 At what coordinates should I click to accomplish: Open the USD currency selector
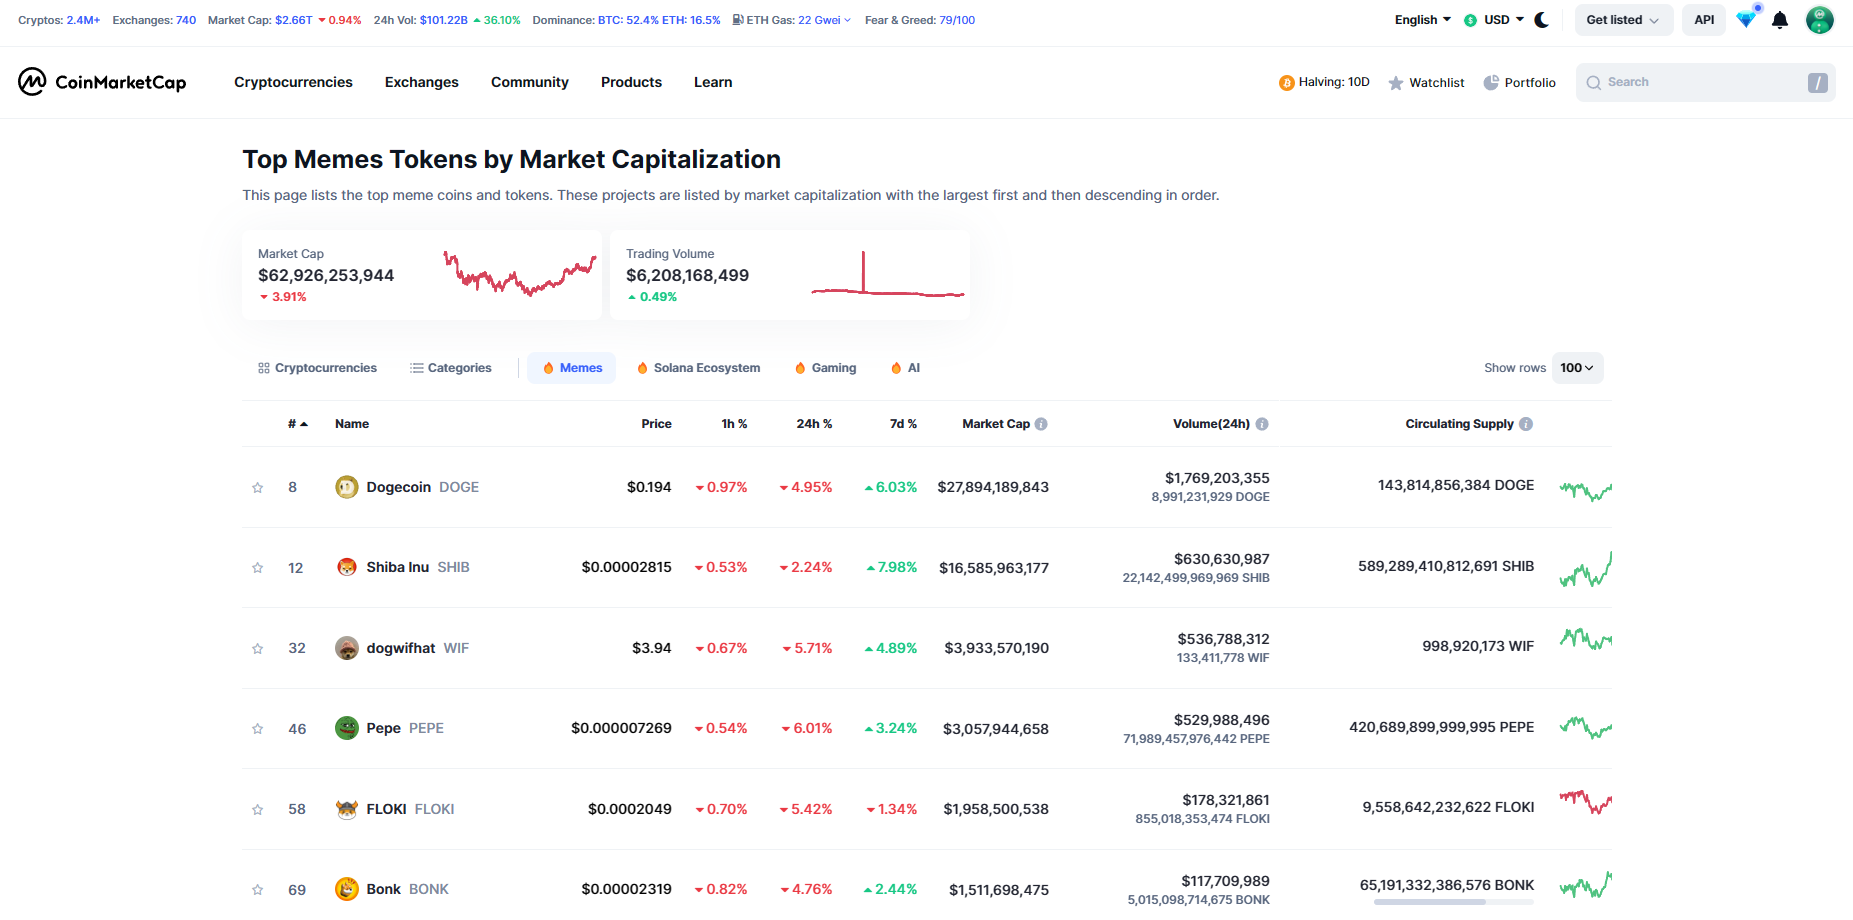[x=1495, y=20]
